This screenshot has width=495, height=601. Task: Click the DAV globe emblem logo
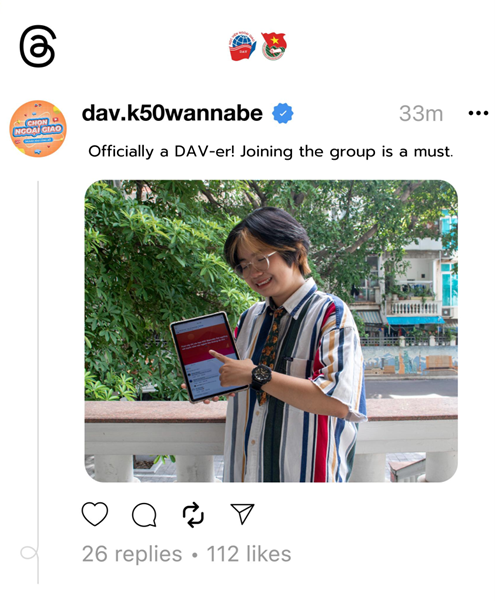[x=243, y=46]
